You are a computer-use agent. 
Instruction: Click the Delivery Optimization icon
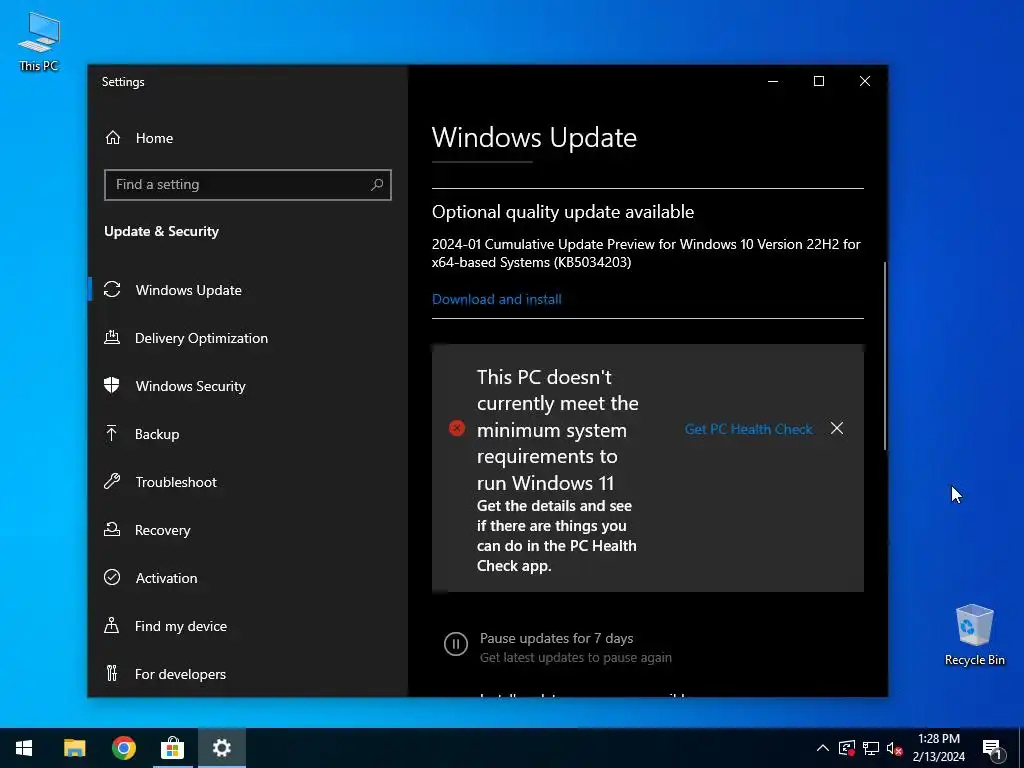coord(112,338)
